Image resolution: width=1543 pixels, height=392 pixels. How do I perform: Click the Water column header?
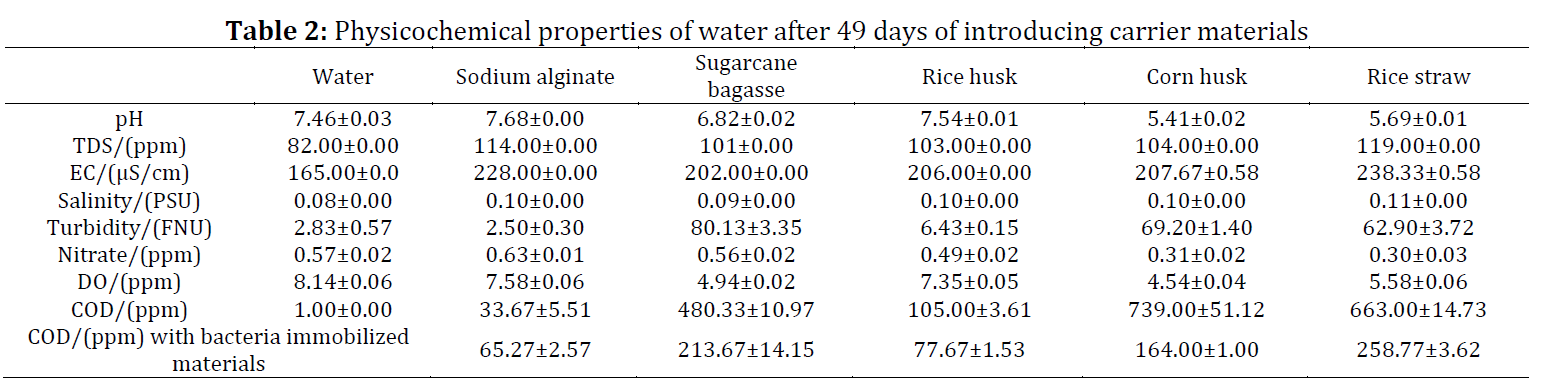(x=343, y=77)
